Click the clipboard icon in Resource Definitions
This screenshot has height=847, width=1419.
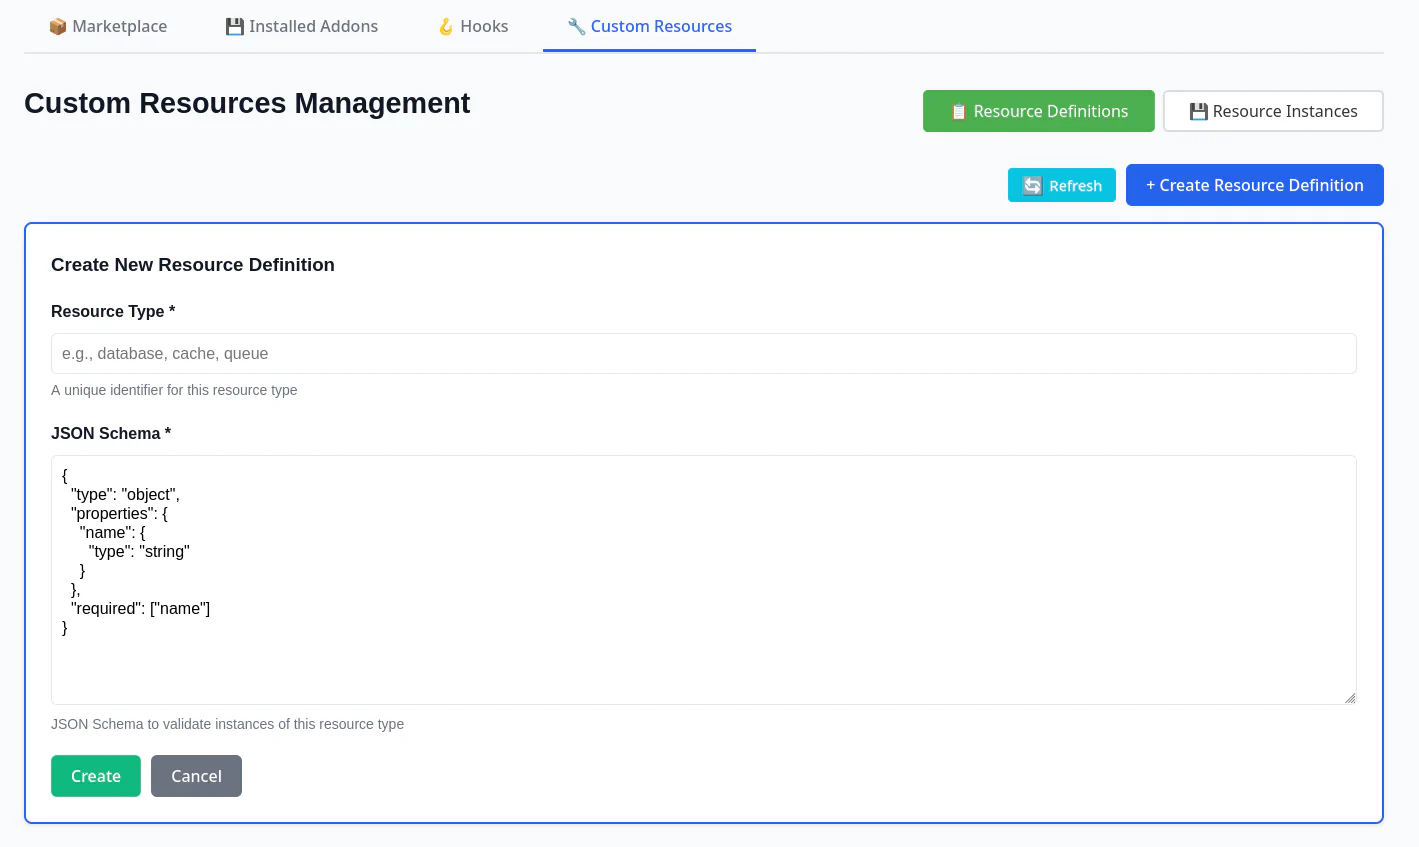point(958,112)
